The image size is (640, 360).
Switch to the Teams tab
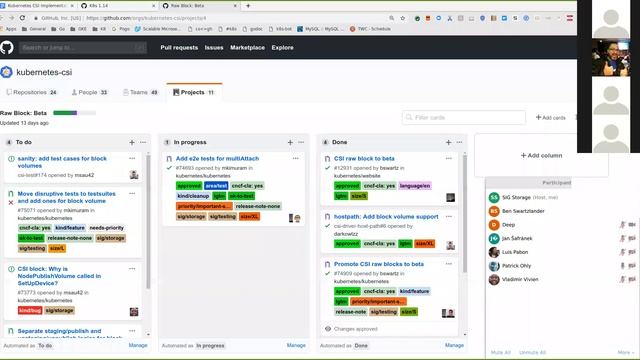140,92
